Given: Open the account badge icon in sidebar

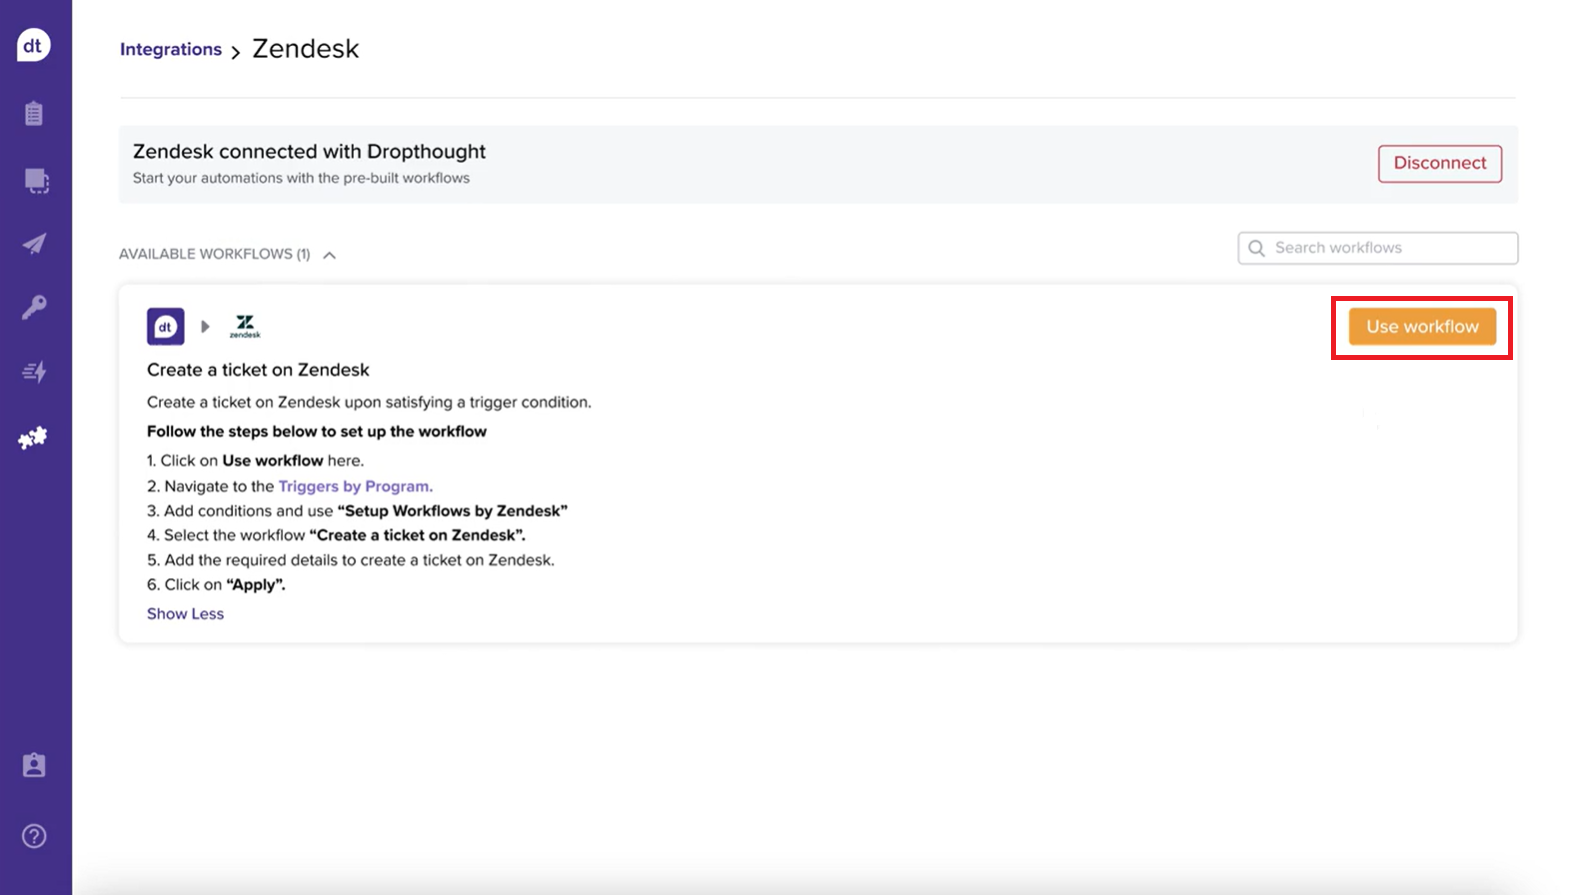Looking at the screenshot, I should (34, 765).
